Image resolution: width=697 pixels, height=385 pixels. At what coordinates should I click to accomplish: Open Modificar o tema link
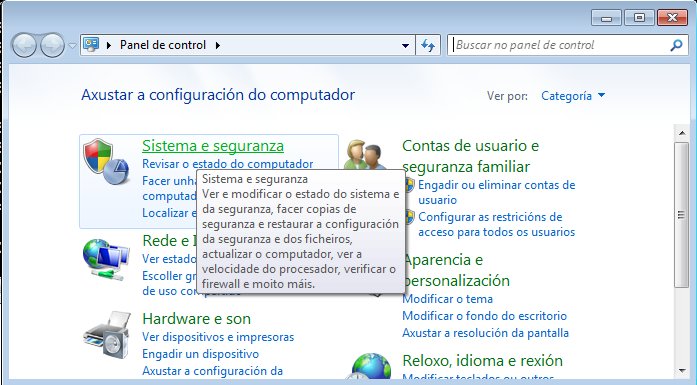click(447, 299)
